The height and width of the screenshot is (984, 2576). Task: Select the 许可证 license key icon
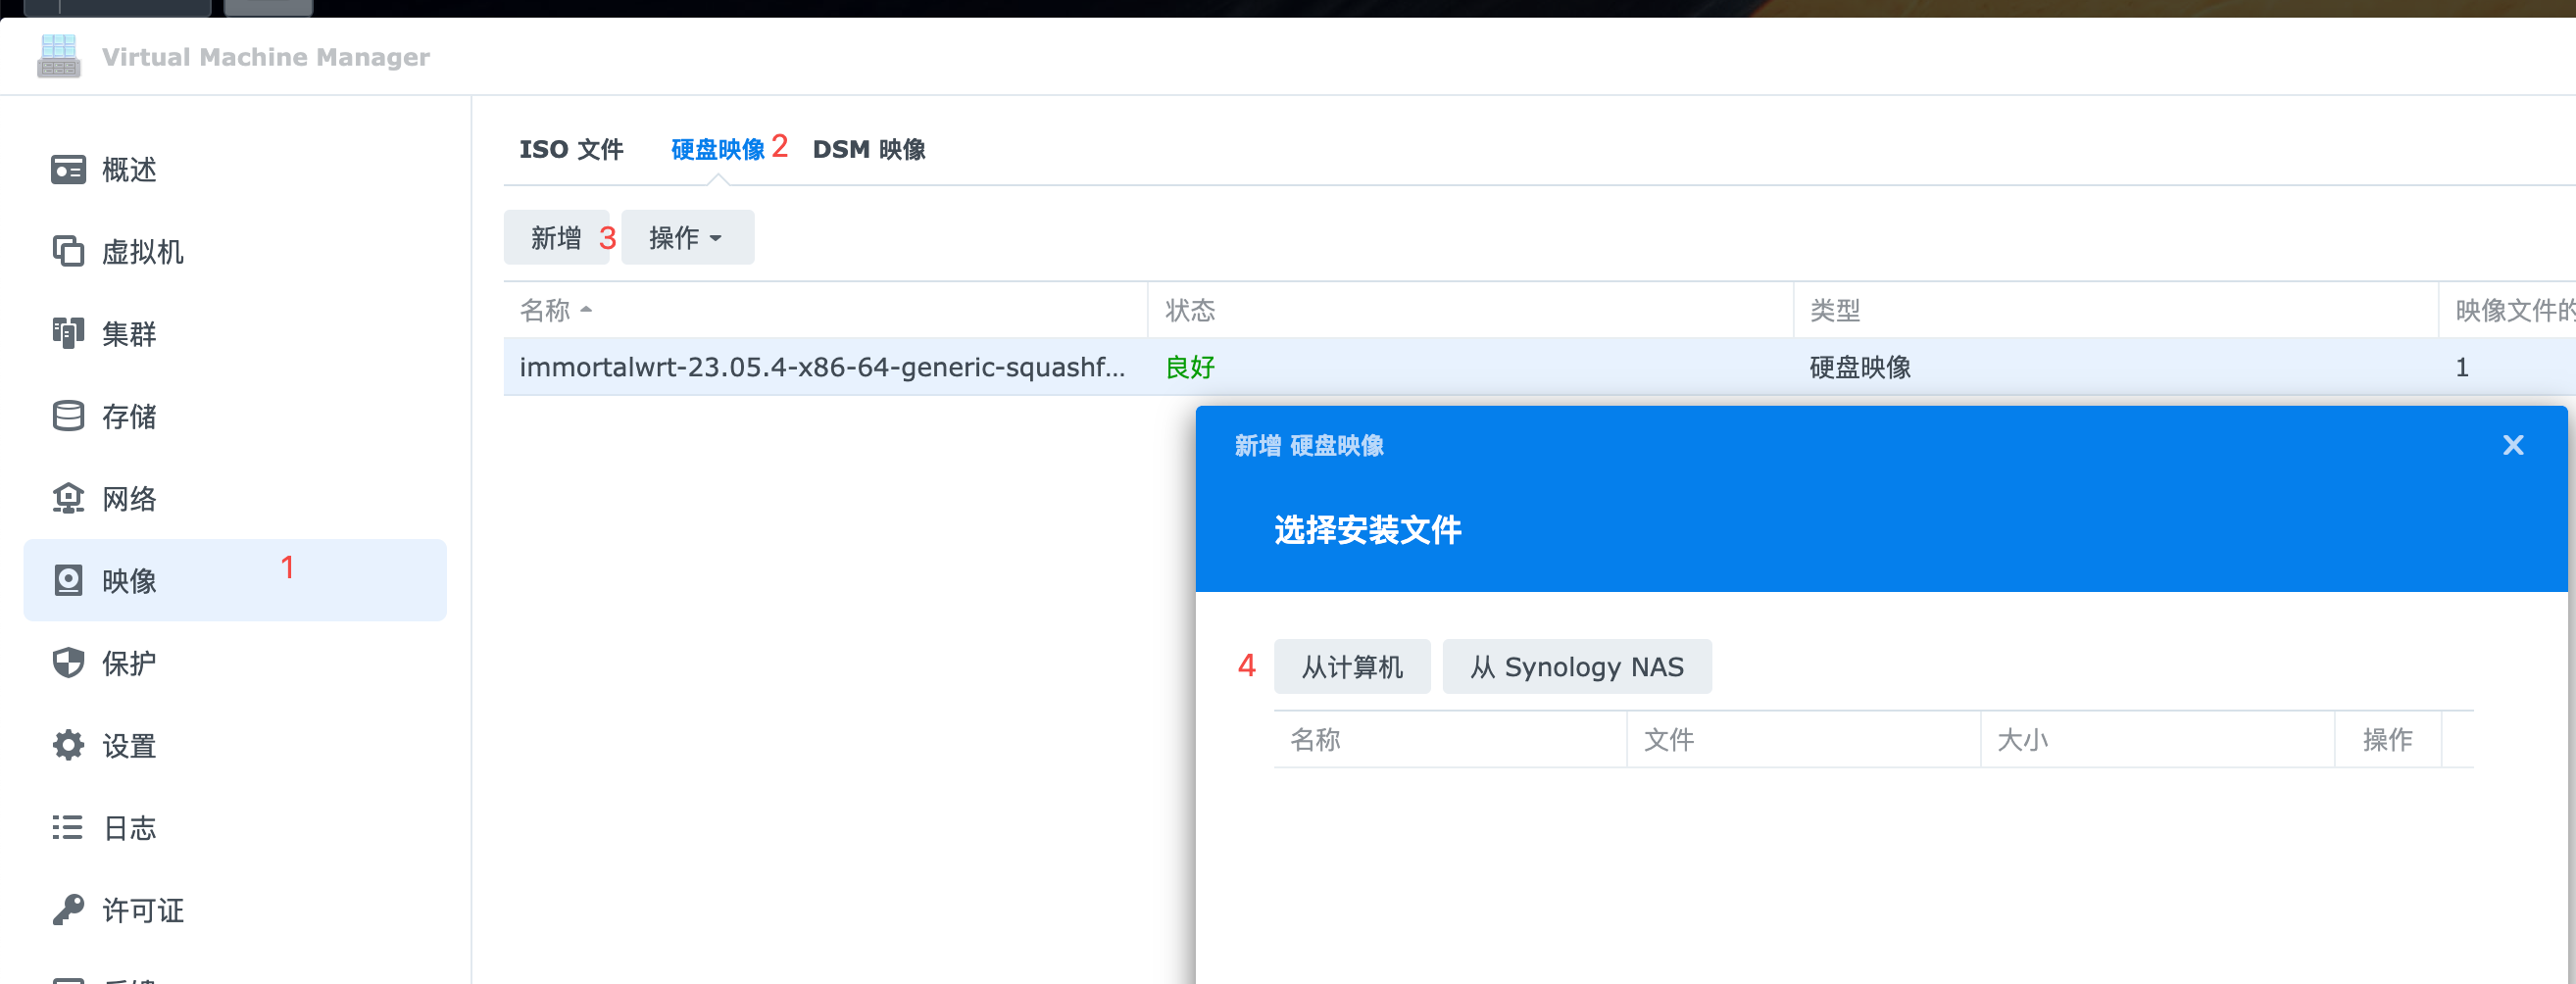point(68,909)
